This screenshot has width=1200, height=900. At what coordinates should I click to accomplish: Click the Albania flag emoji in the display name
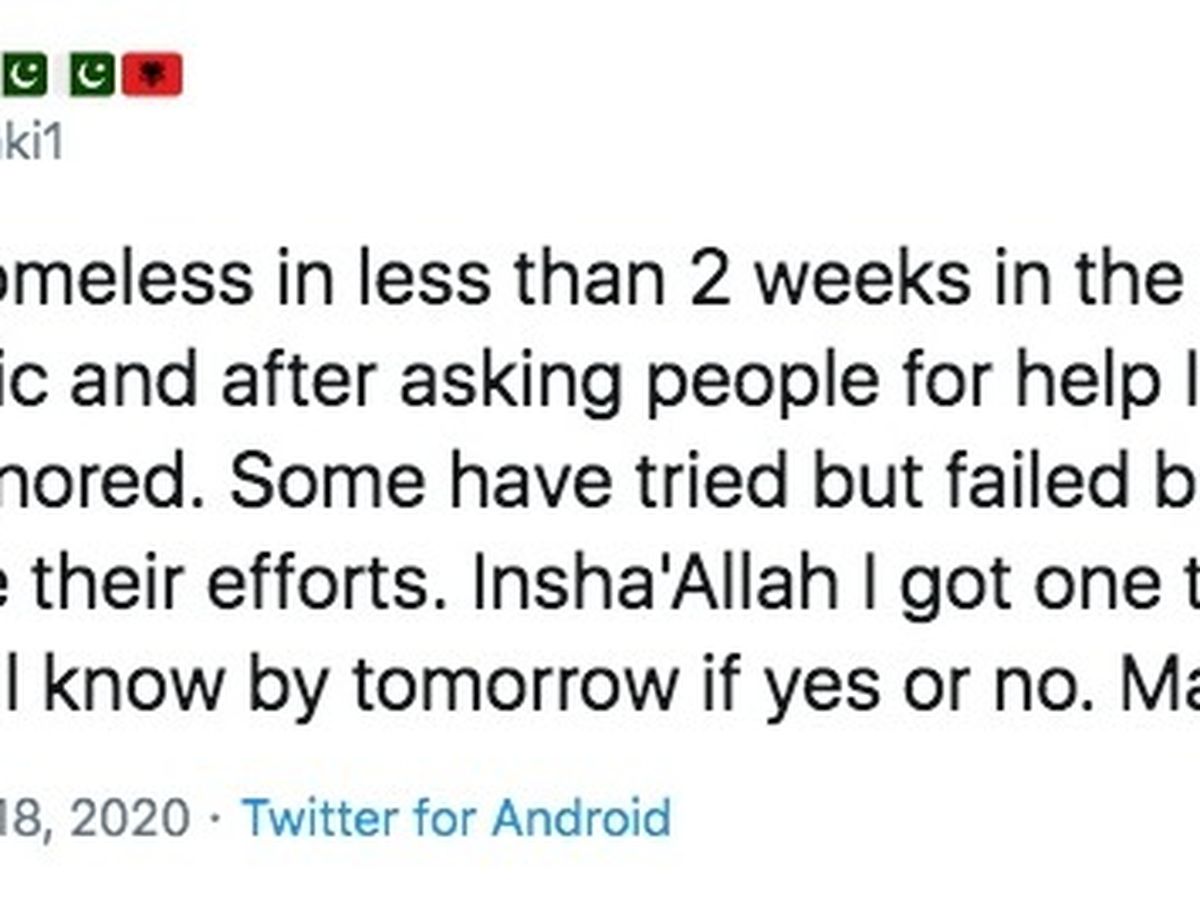pos(152,75)
